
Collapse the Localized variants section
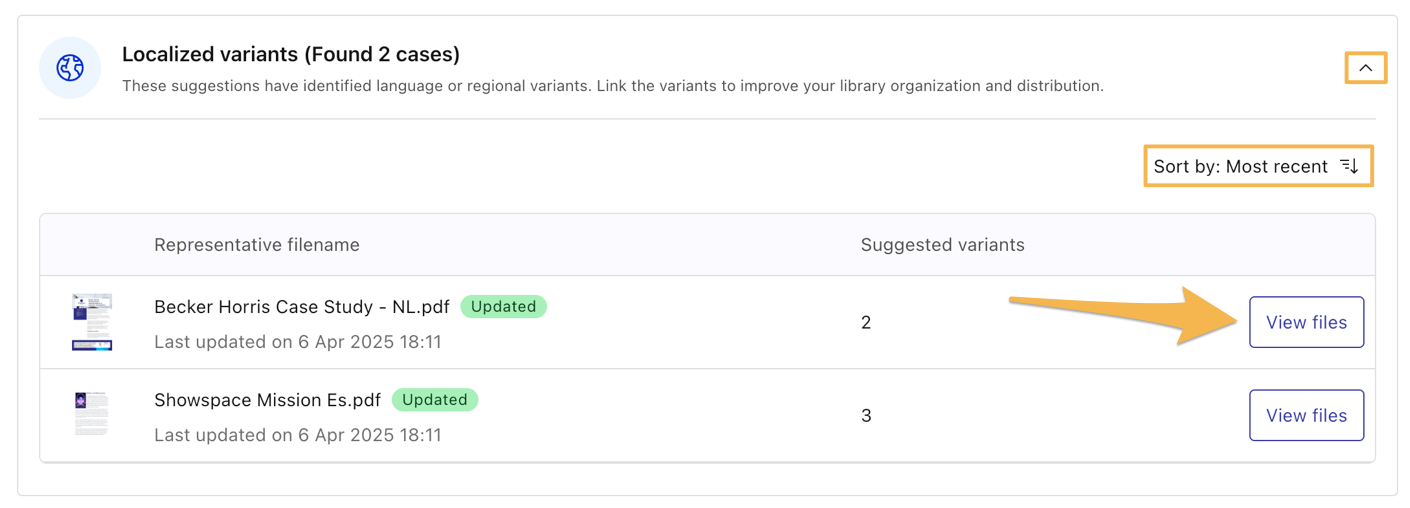pyautogui.click(x=1365, y=68)
